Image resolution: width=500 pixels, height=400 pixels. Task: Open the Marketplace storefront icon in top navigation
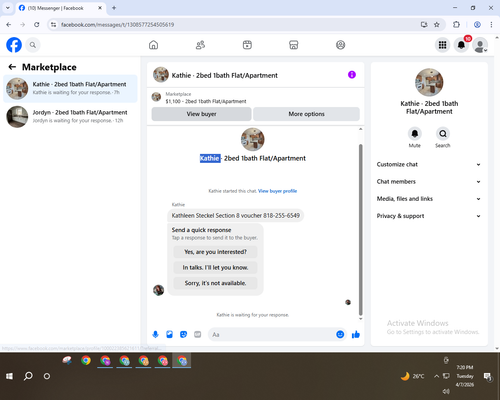(x=294, y=45)
